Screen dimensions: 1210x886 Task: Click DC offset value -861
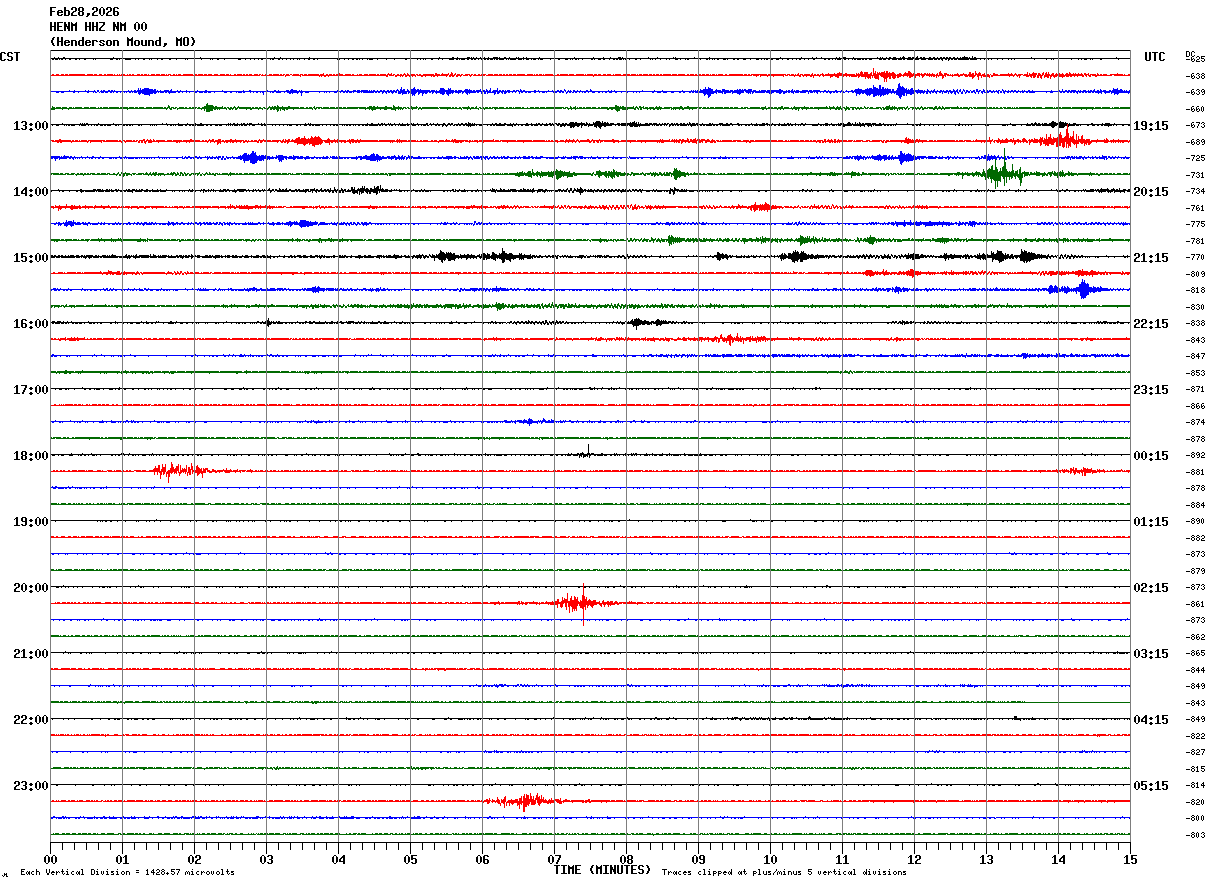tap(1194, 604)
